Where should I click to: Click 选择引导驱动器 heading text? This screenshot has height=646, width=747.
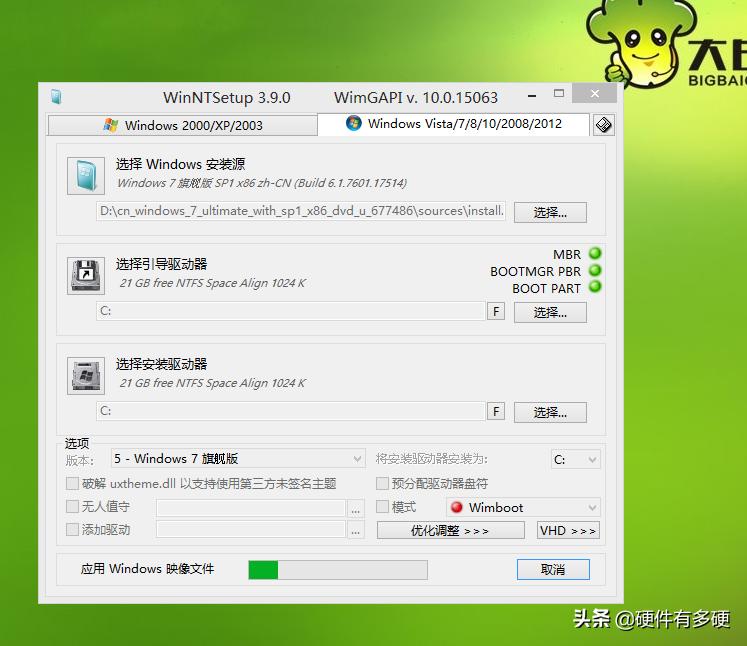click(162, 264)
